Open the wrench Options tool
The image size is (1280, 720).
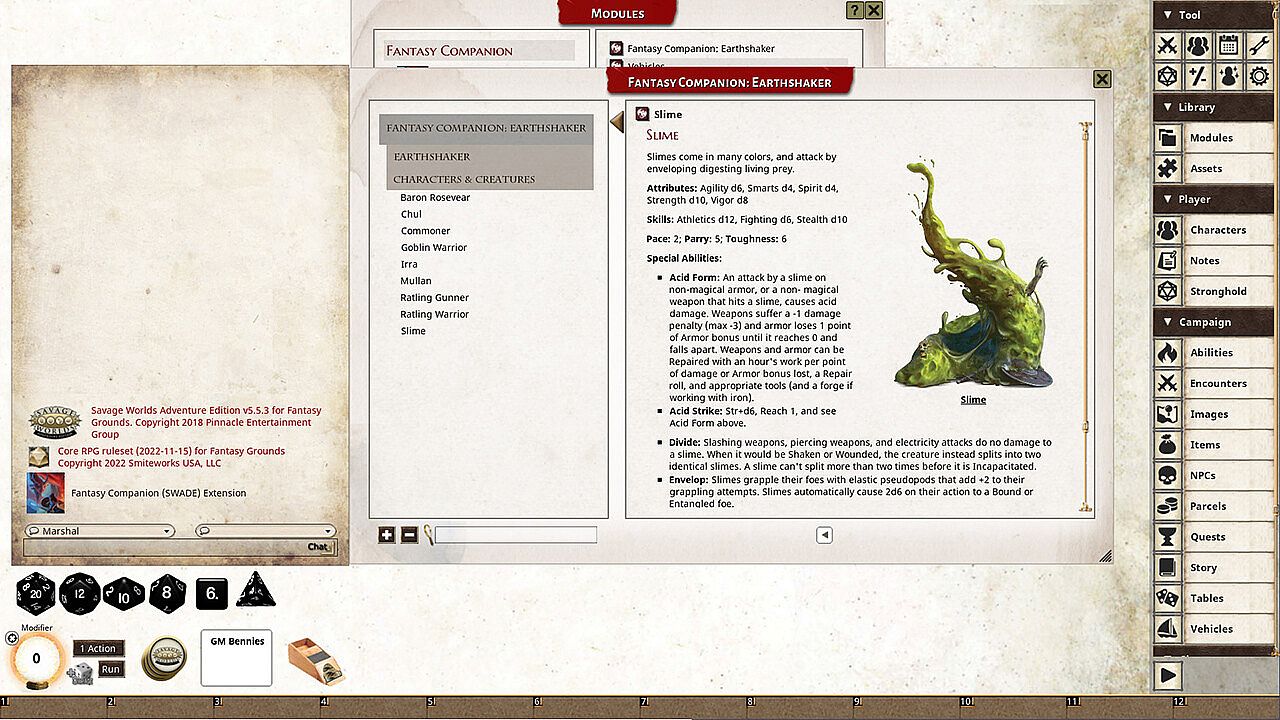tap(1260, 45)
